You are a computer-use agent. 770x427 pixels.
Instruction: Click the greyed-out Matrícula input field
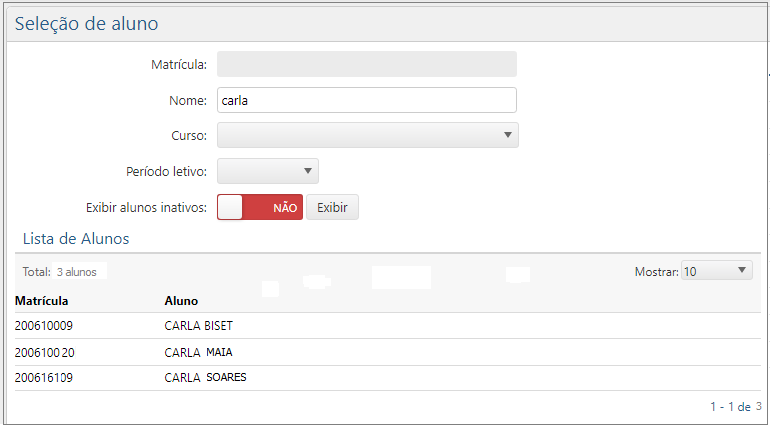point(366,65)
